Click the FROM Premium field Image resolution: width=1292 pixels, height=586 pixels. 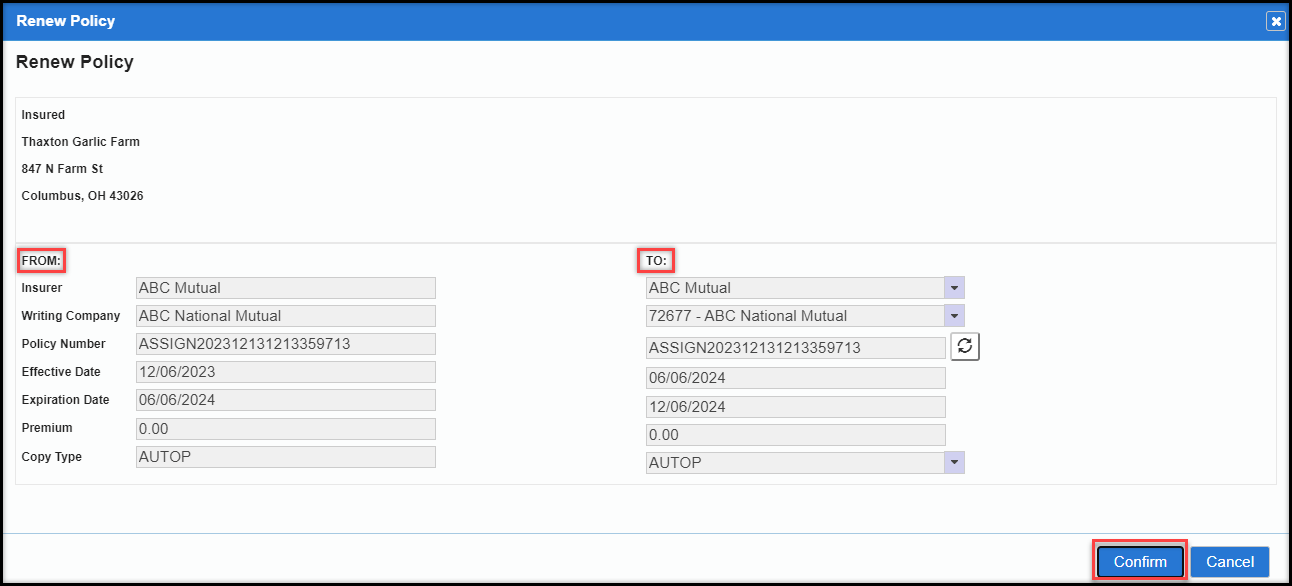pyautogui.click(x=285, y=429)
